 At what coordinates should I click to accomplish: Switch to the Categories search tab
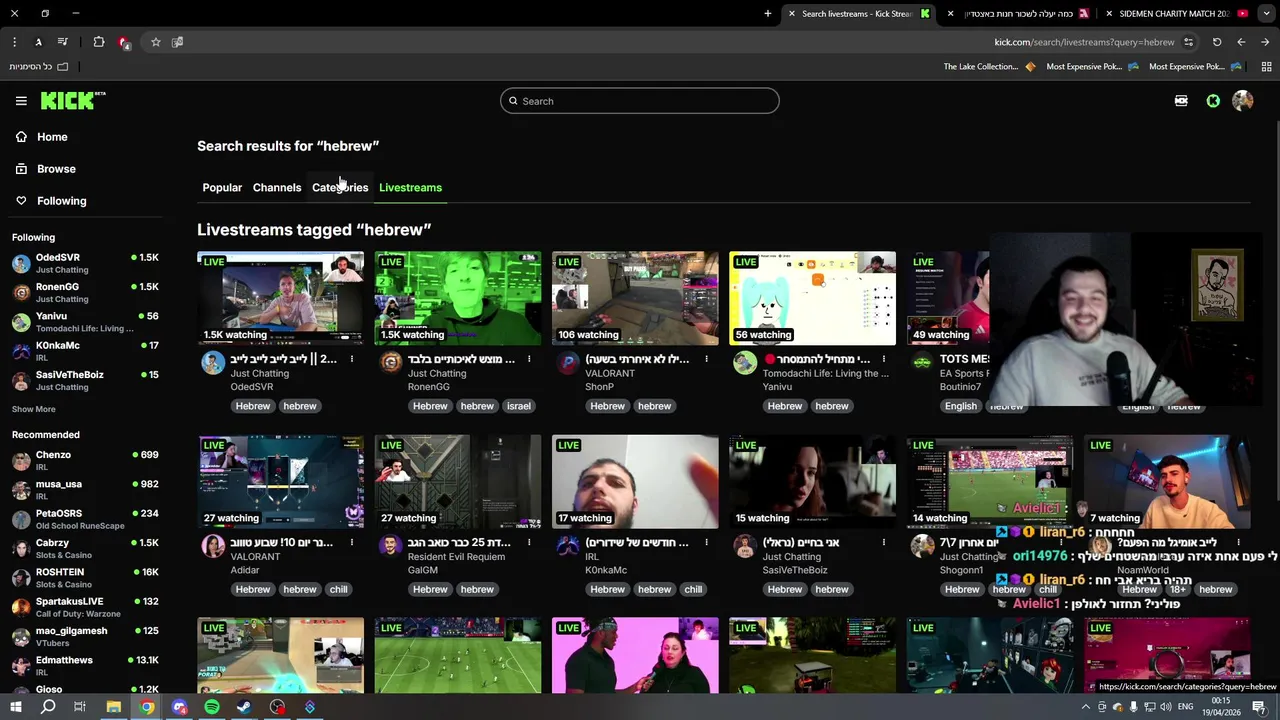(340, 187)
